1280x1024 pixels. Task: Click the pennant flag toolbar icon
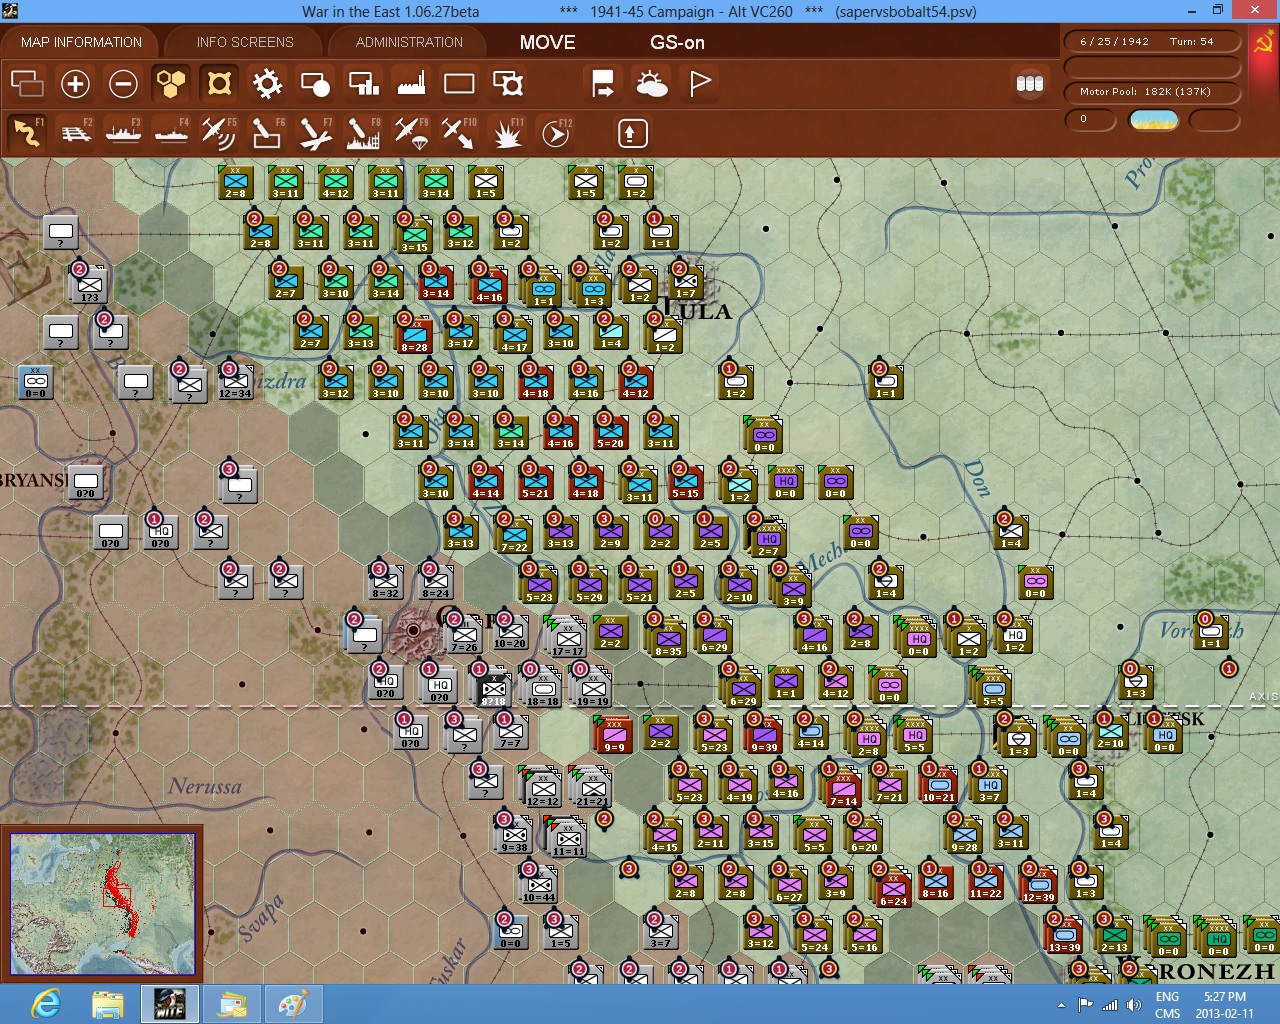point(700,83)
